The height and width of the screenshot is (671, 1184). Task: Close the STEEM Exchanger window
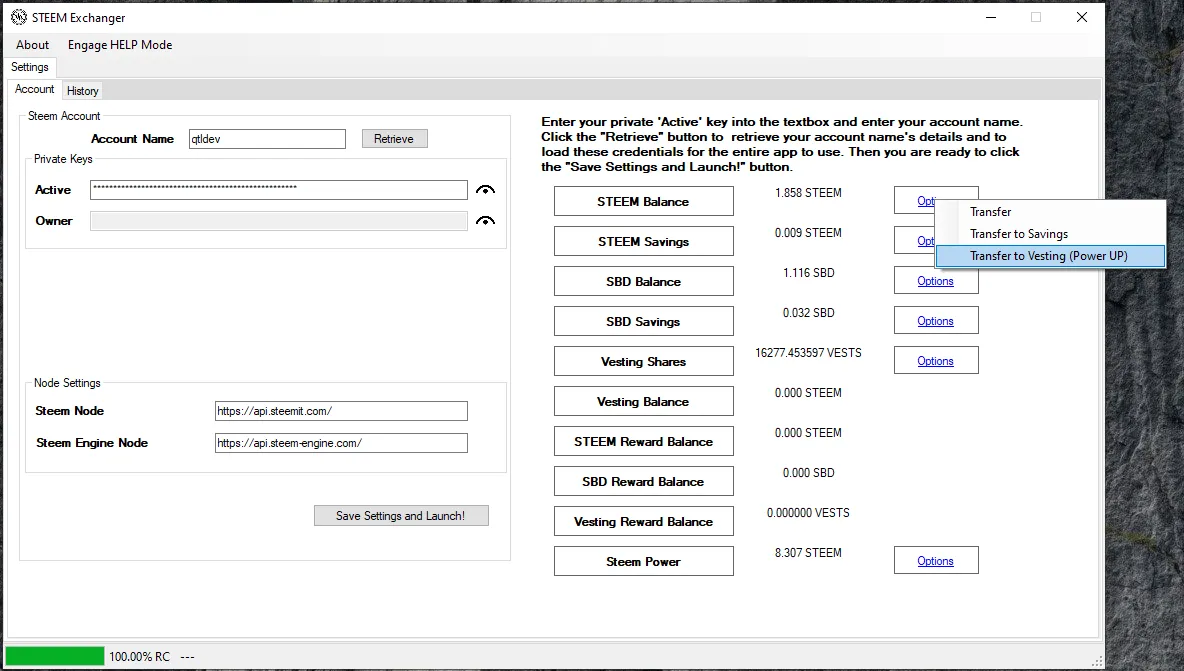[1081, 17]
